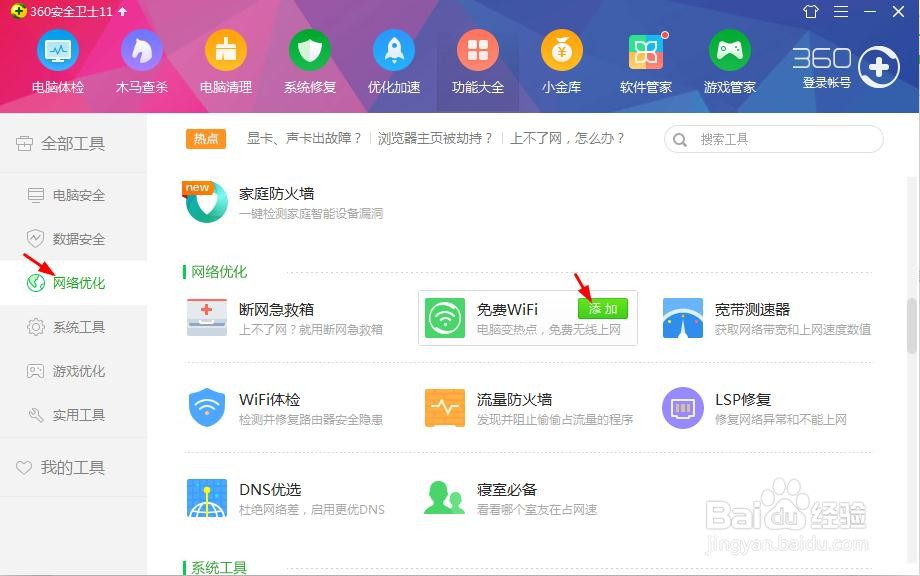Open the skin (shirt) icon in title bar
Image resolution: width=920 pixels, height=576 pixels.
pos(811,11)
